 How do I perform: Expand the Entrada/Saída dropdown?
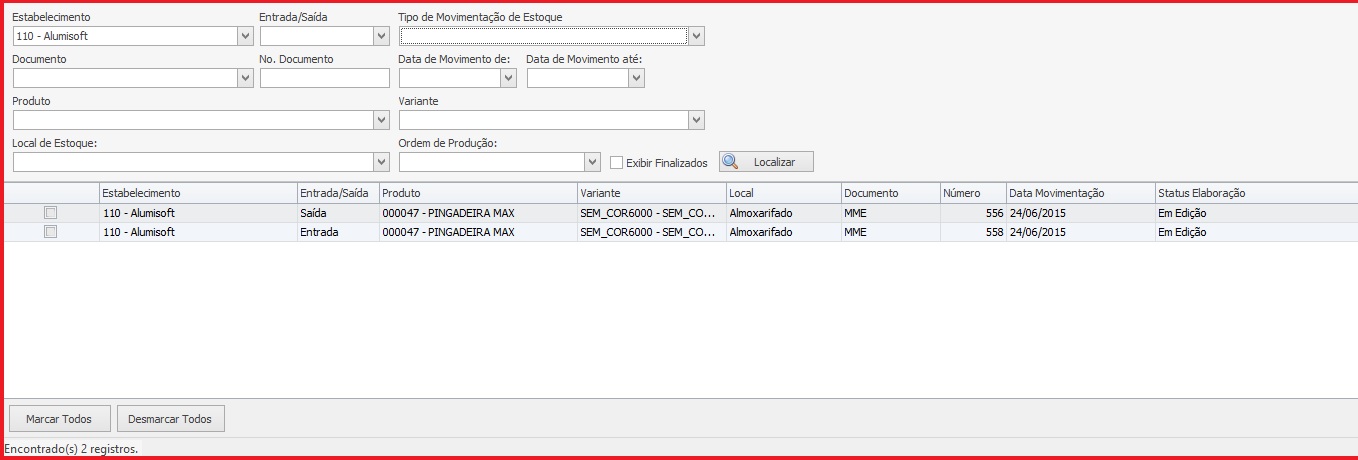pyautogui.click(x=381, y=36)
